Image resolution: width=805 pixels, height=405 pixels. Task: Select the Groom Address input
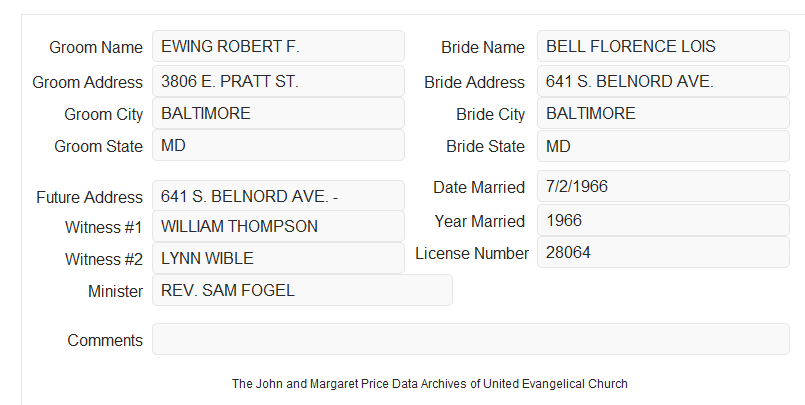pyautogui.click(x=278, y=81)
